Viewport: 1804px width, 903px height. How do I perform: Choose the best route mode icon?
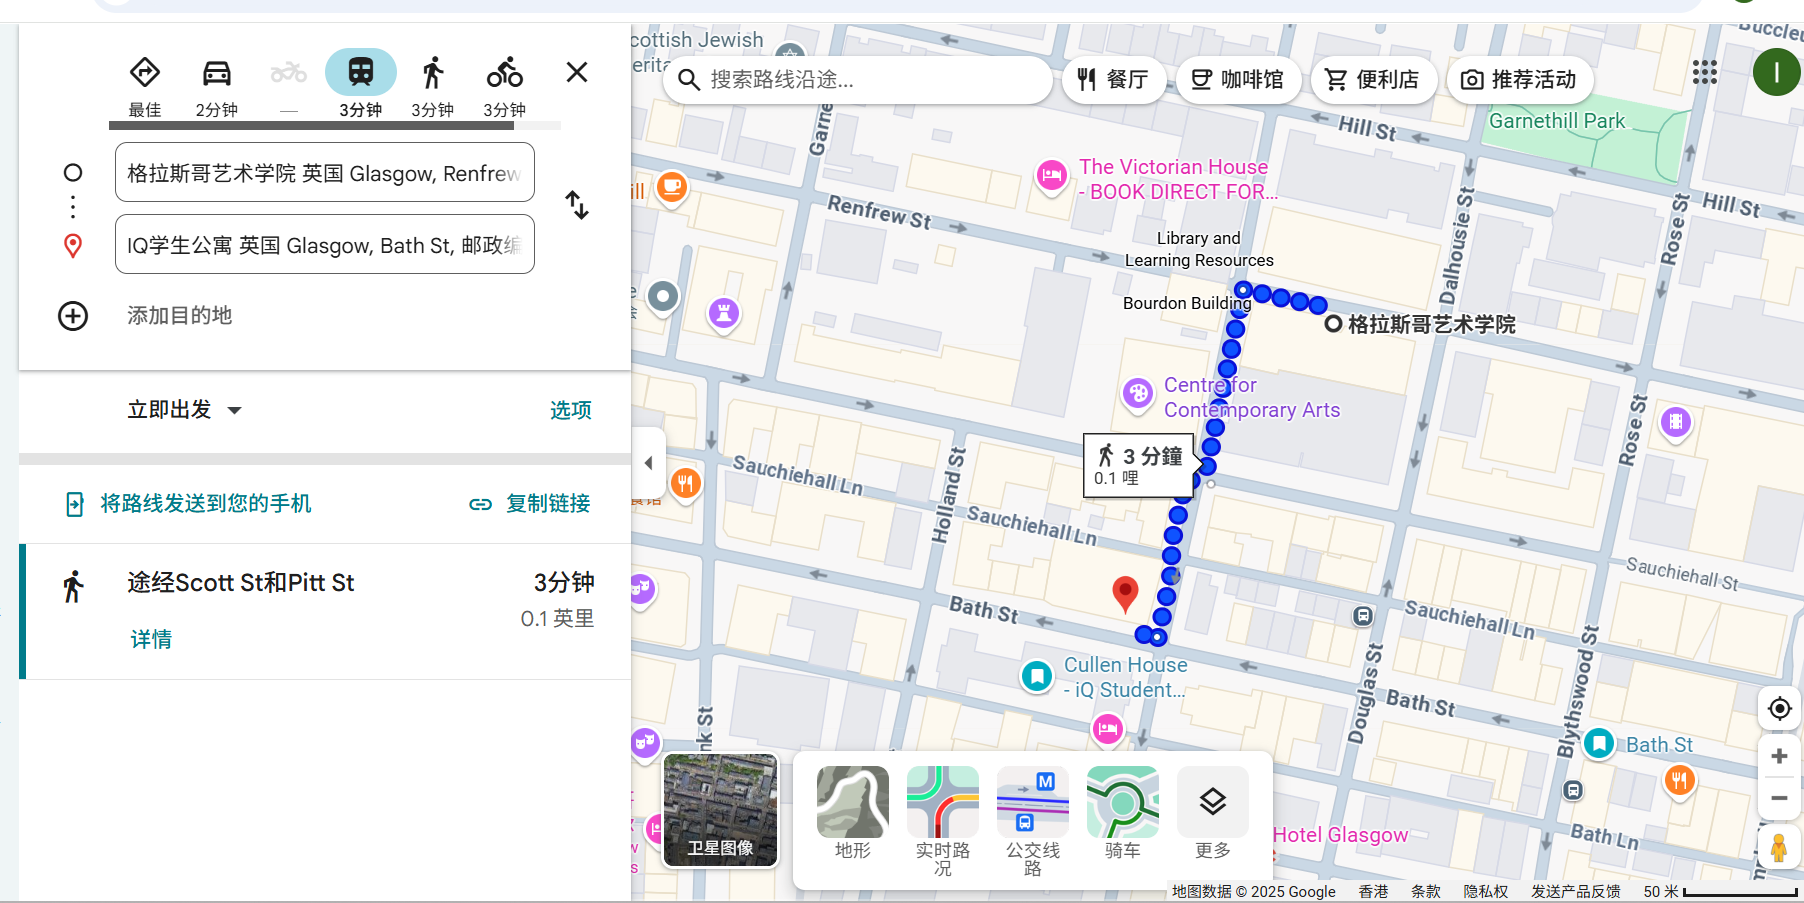[x=145, y=74]
